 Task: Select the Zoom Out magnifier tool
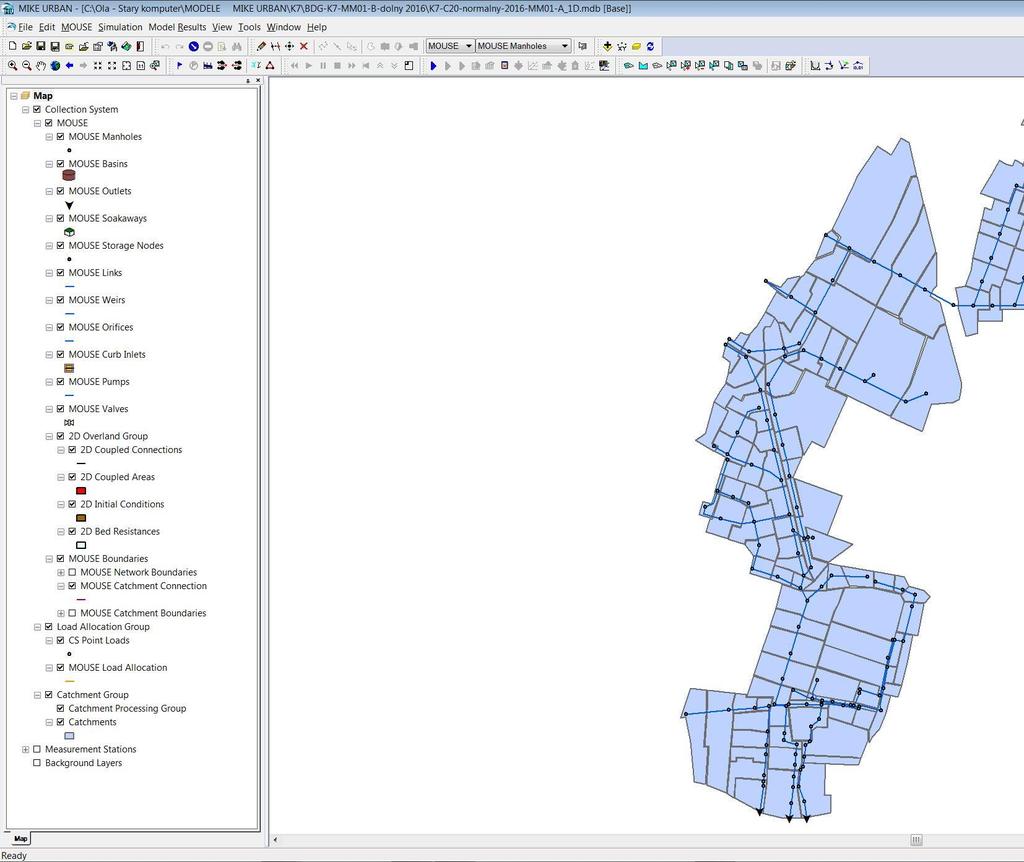click(x=27, y=65)
